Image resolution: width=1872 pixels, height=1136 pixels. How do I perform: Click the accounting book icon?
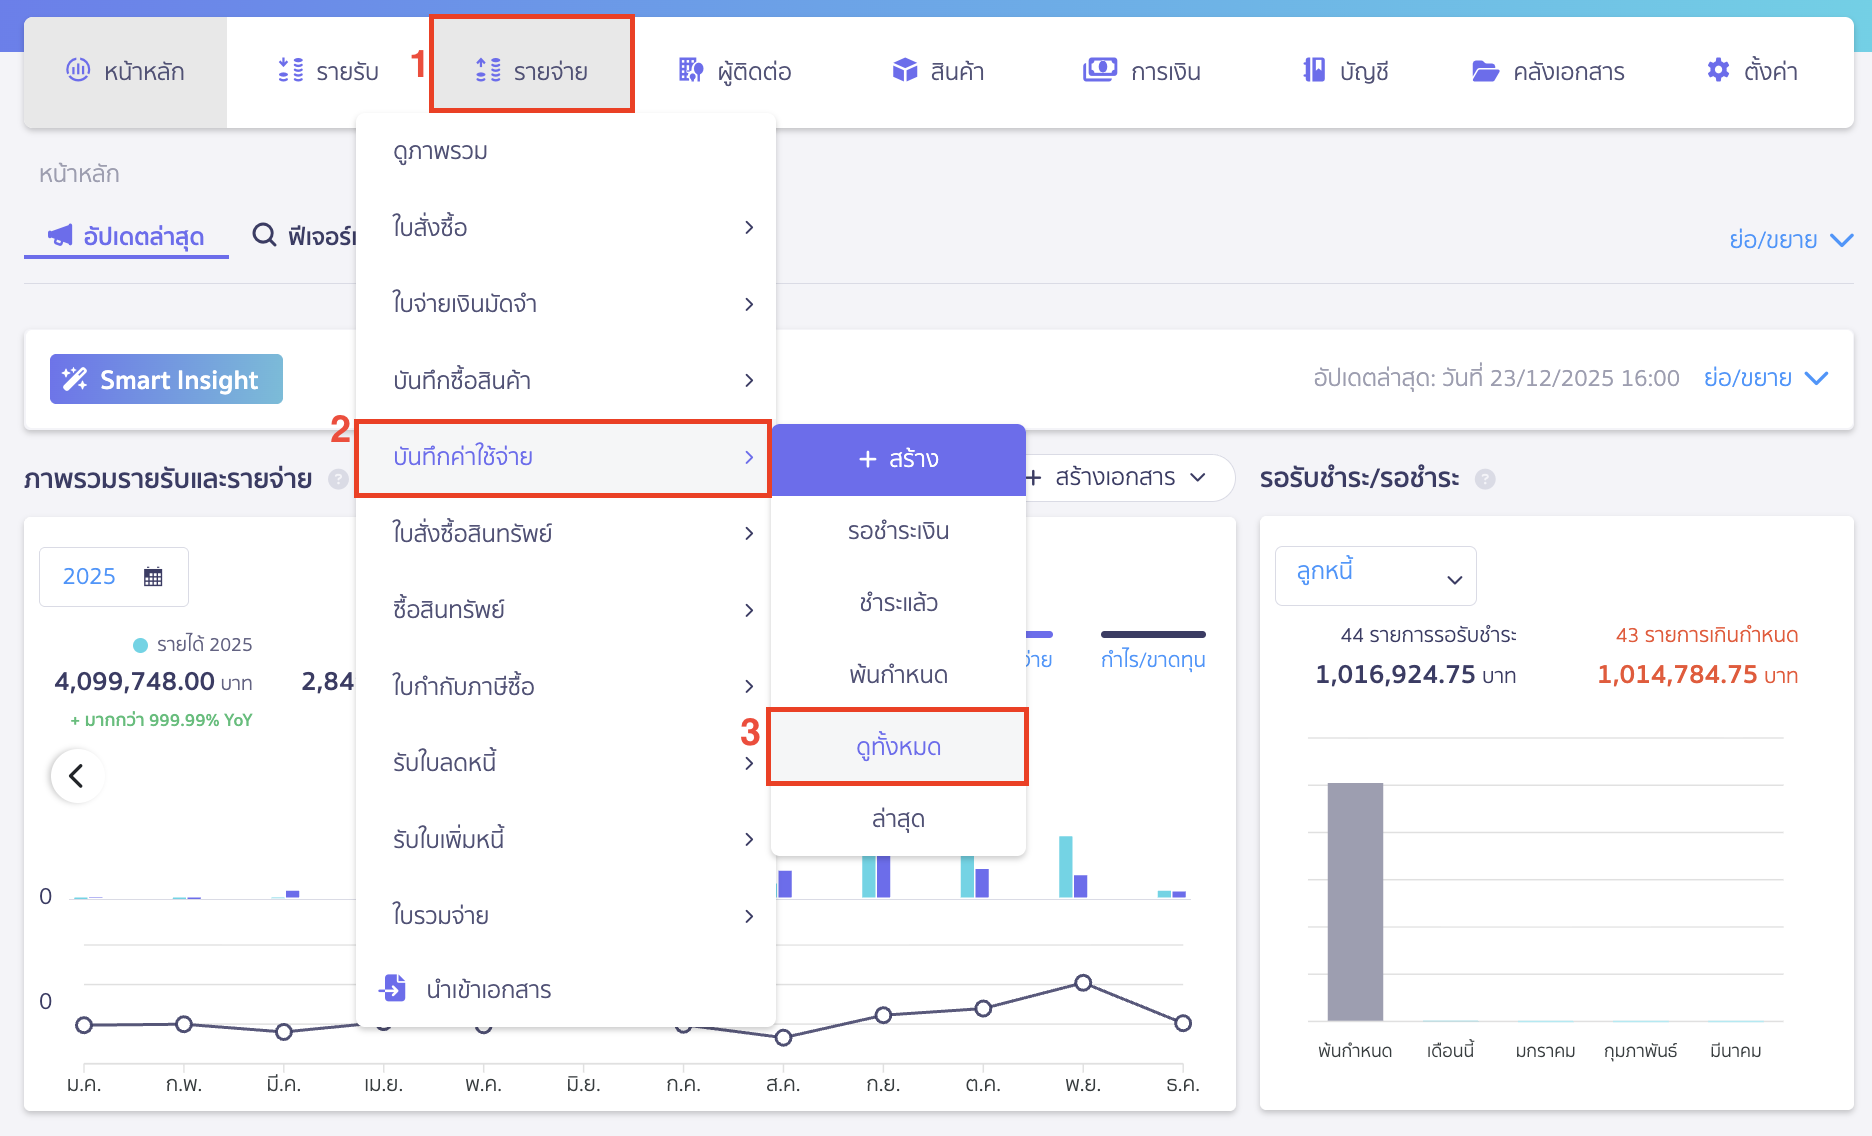coord(1314,70)
